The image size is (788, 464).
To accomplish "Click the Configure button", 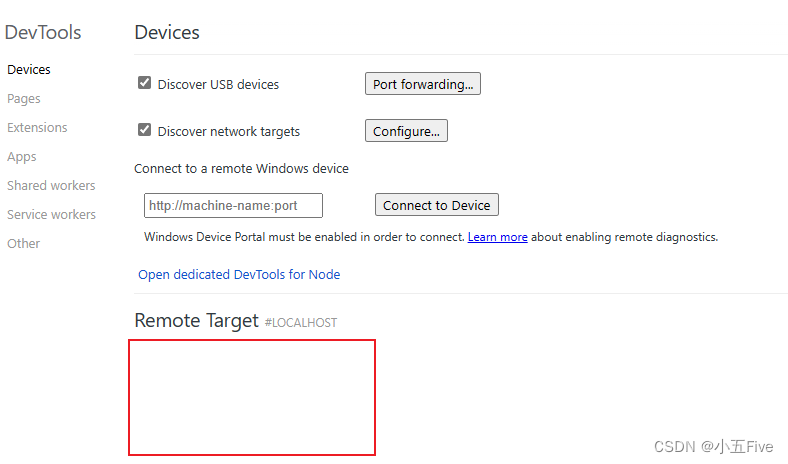I will 406,131.
